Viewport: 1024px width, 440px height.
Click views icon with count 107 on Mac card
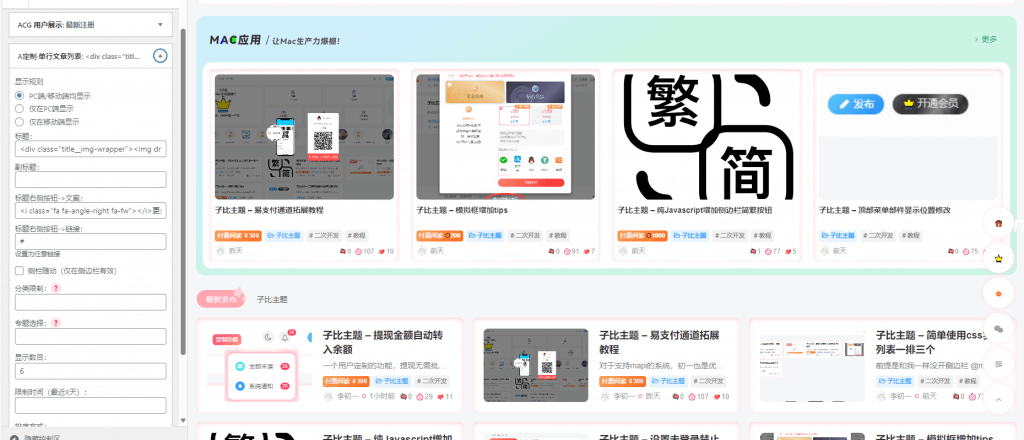tap(357, 251)
